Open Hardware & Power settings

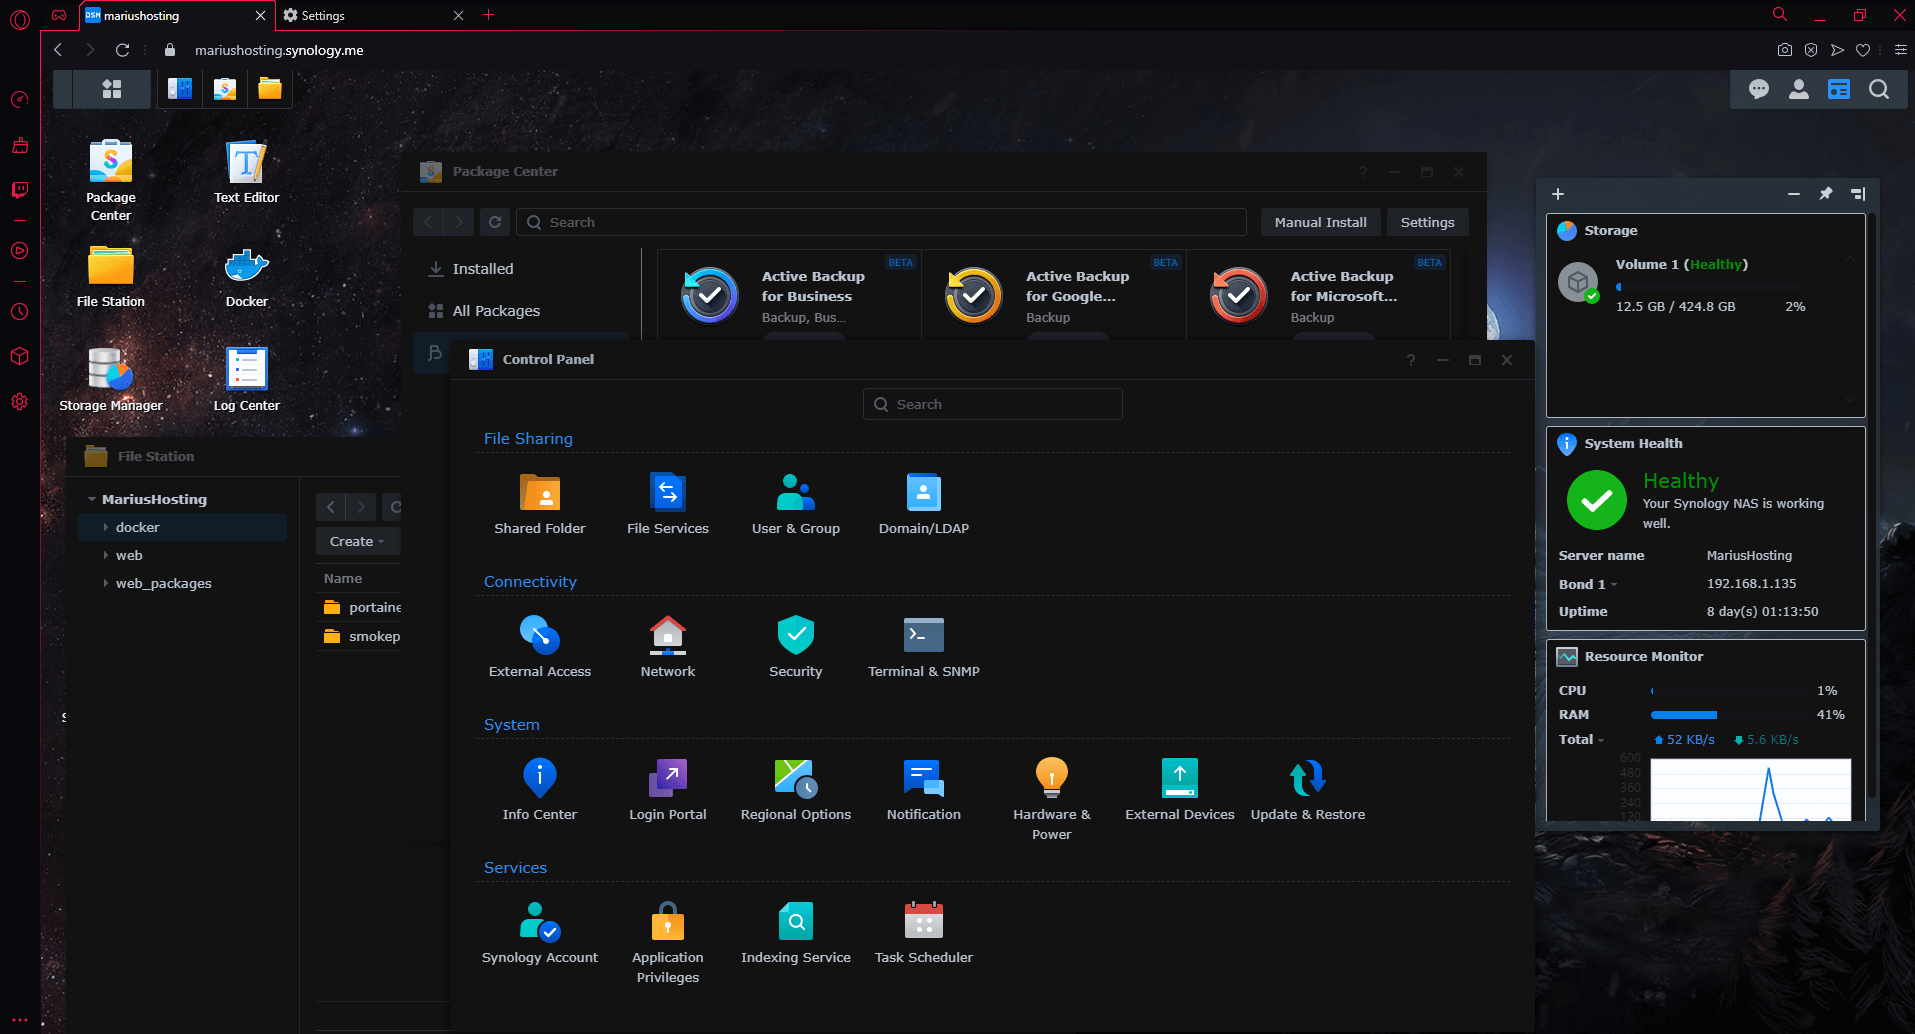click(1052, 800)
